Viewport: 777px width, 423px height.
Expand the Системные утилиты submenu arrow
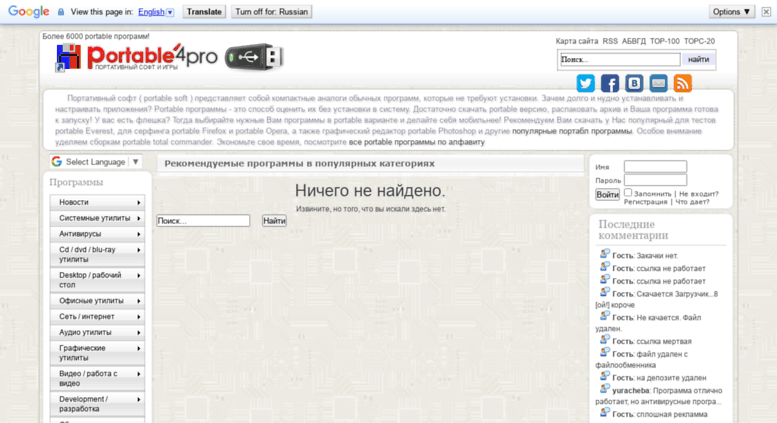pyautogui.click(x=139, y=218)
